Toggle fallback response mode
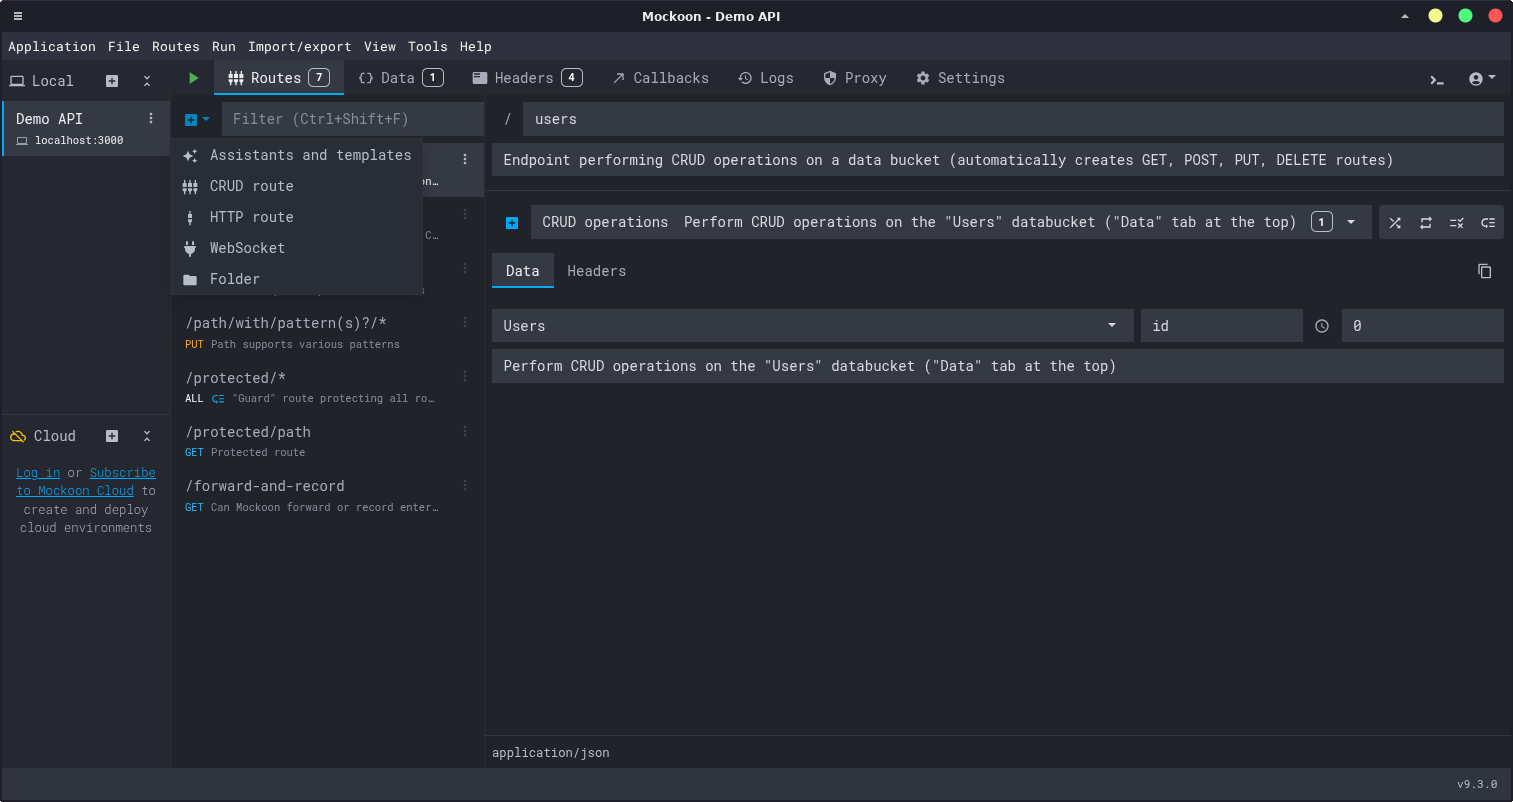Viewport: 1513px width, 802px height. (x=1488, y=222)
